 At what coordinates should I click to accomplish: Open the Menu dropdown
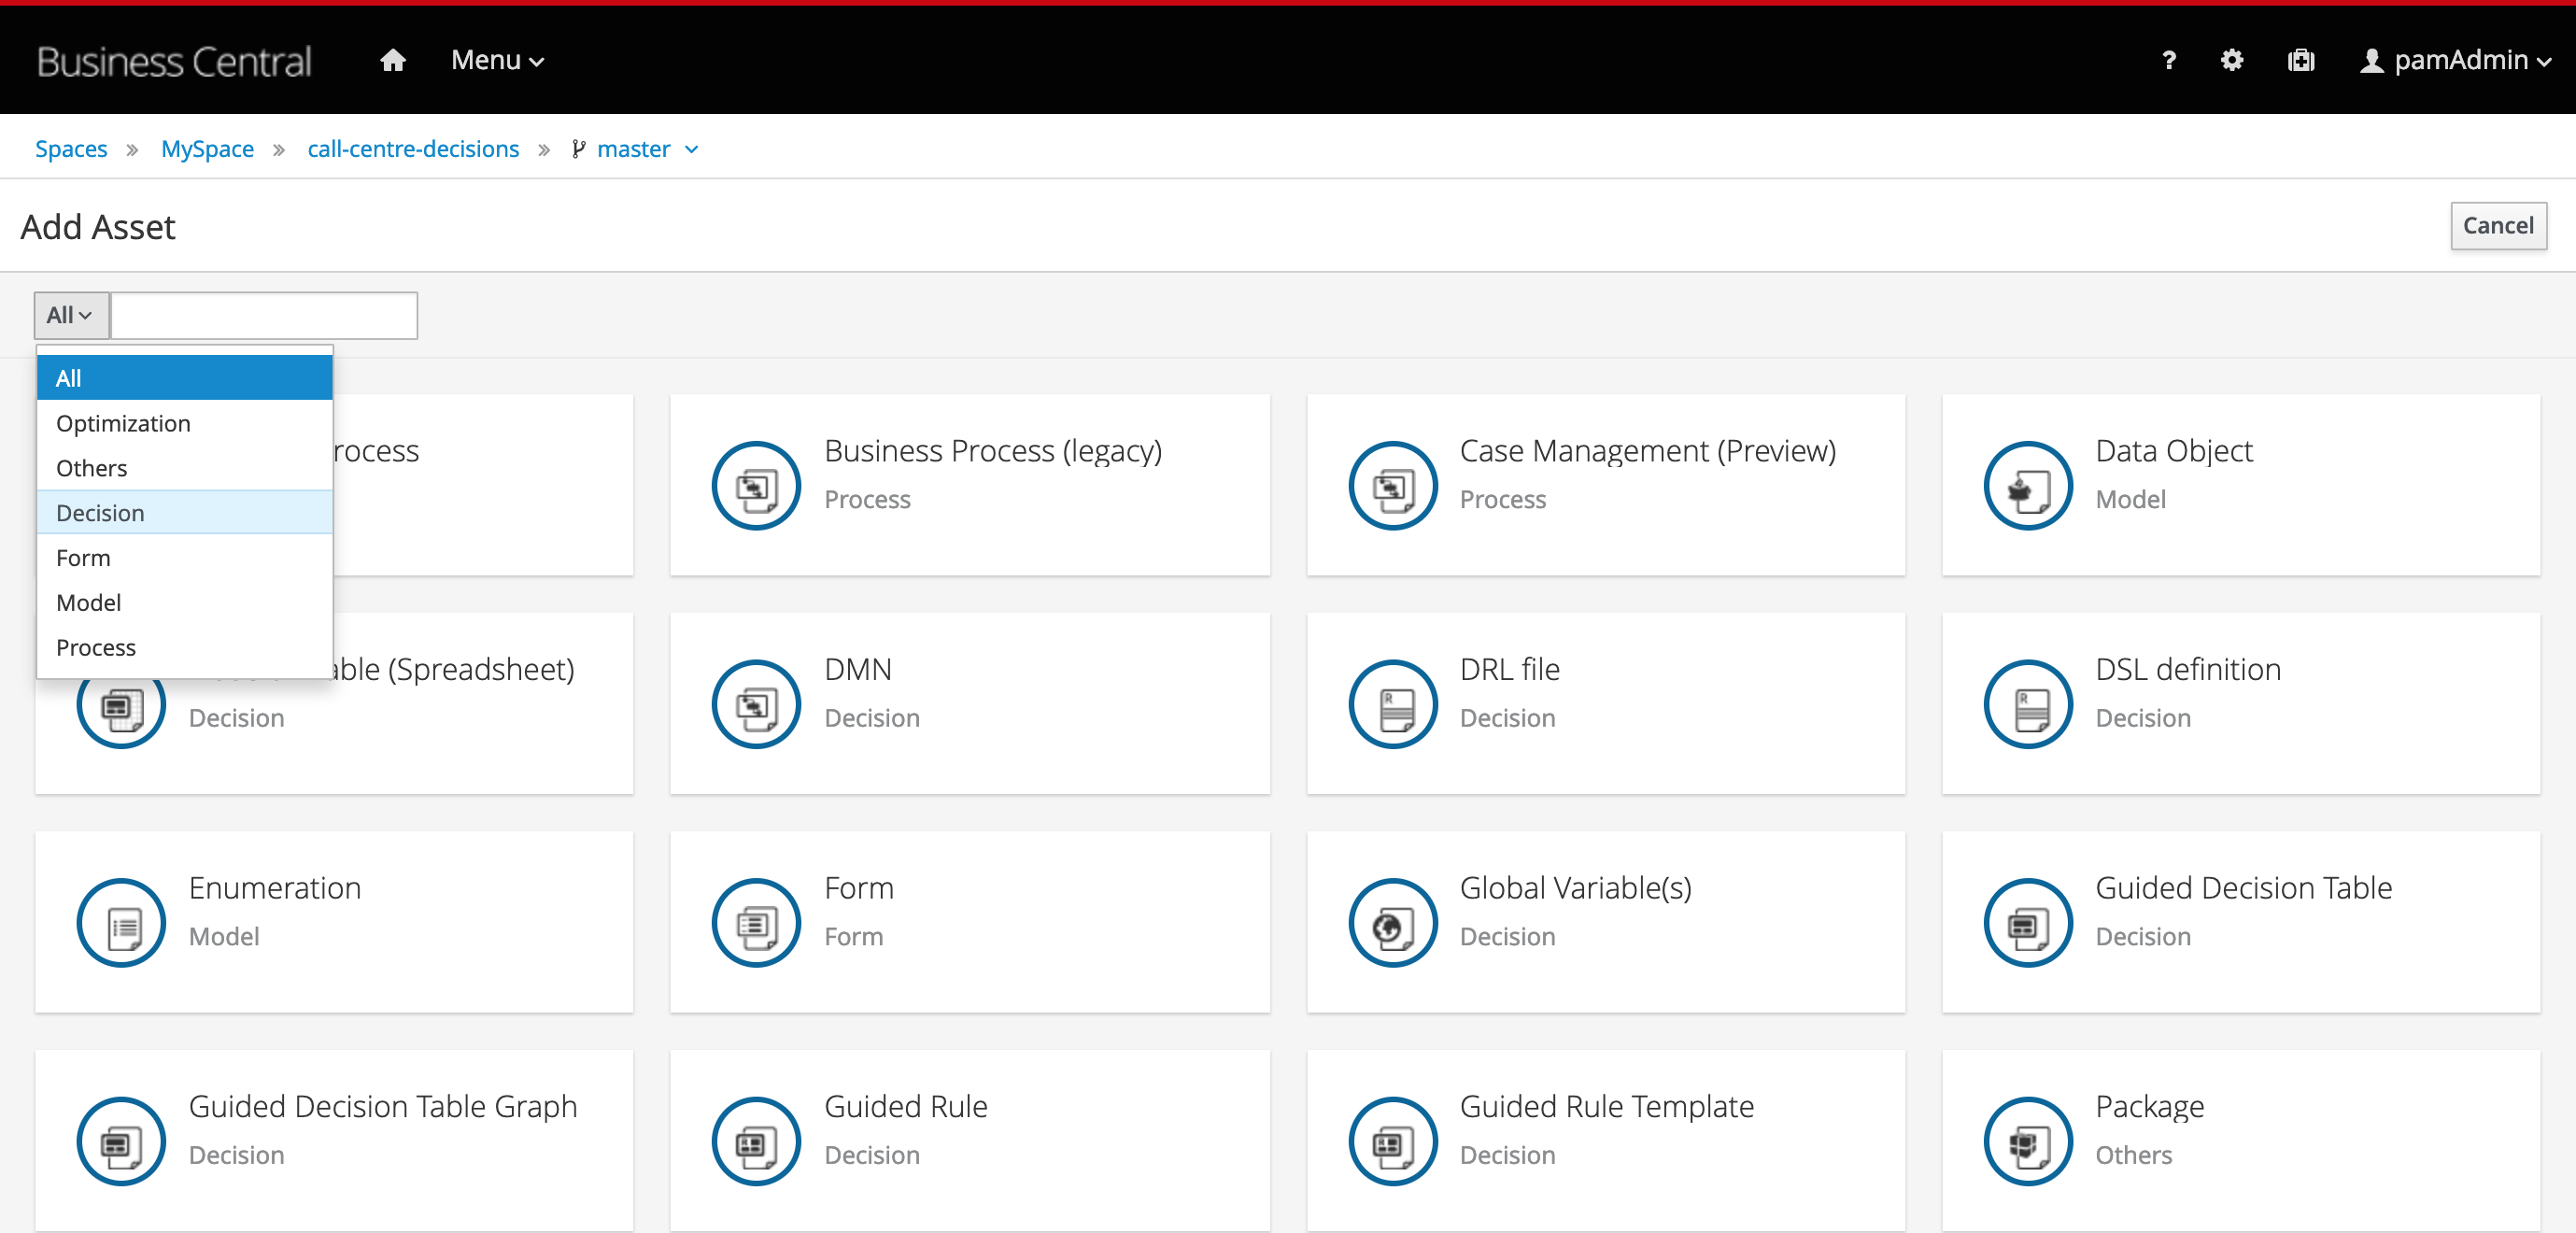497,60
